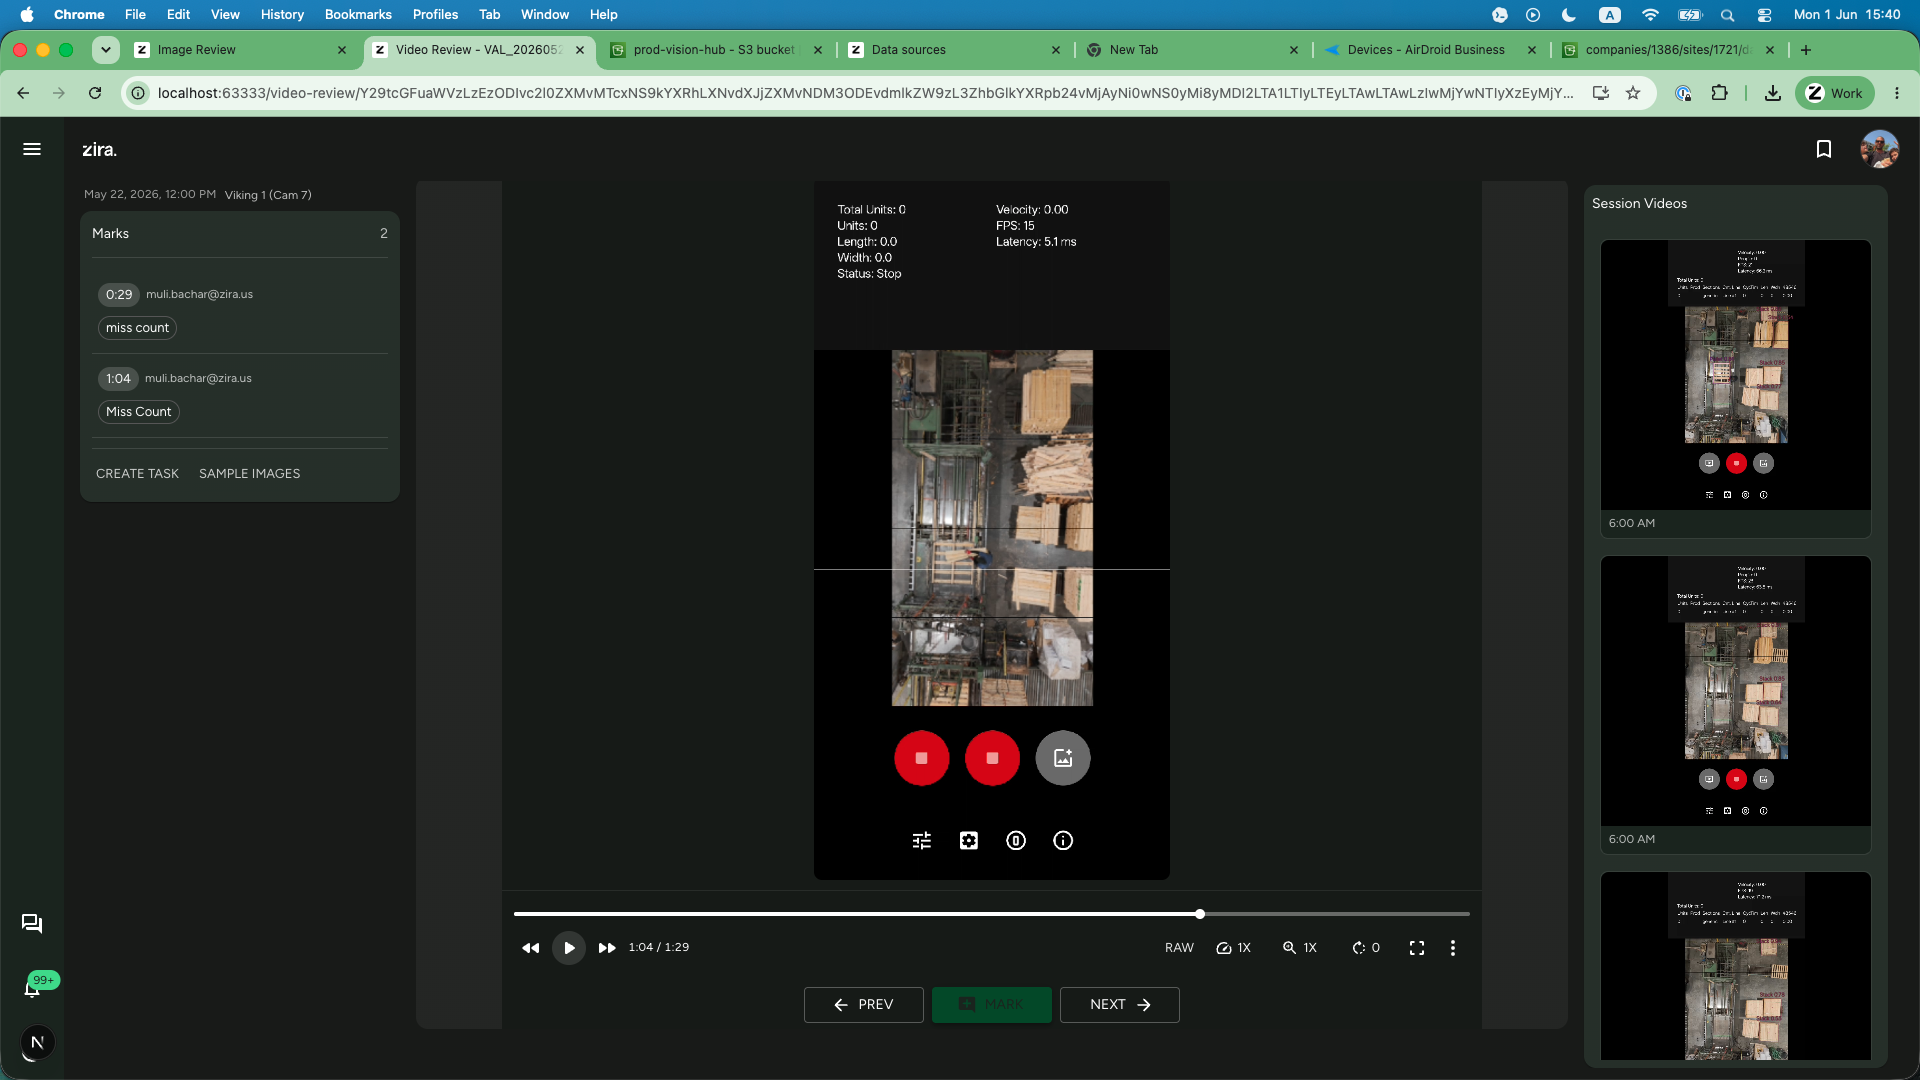Screen dimensions: 1920x1080
Task: Click the MARK button
Action: click(x=992, y=1005)
